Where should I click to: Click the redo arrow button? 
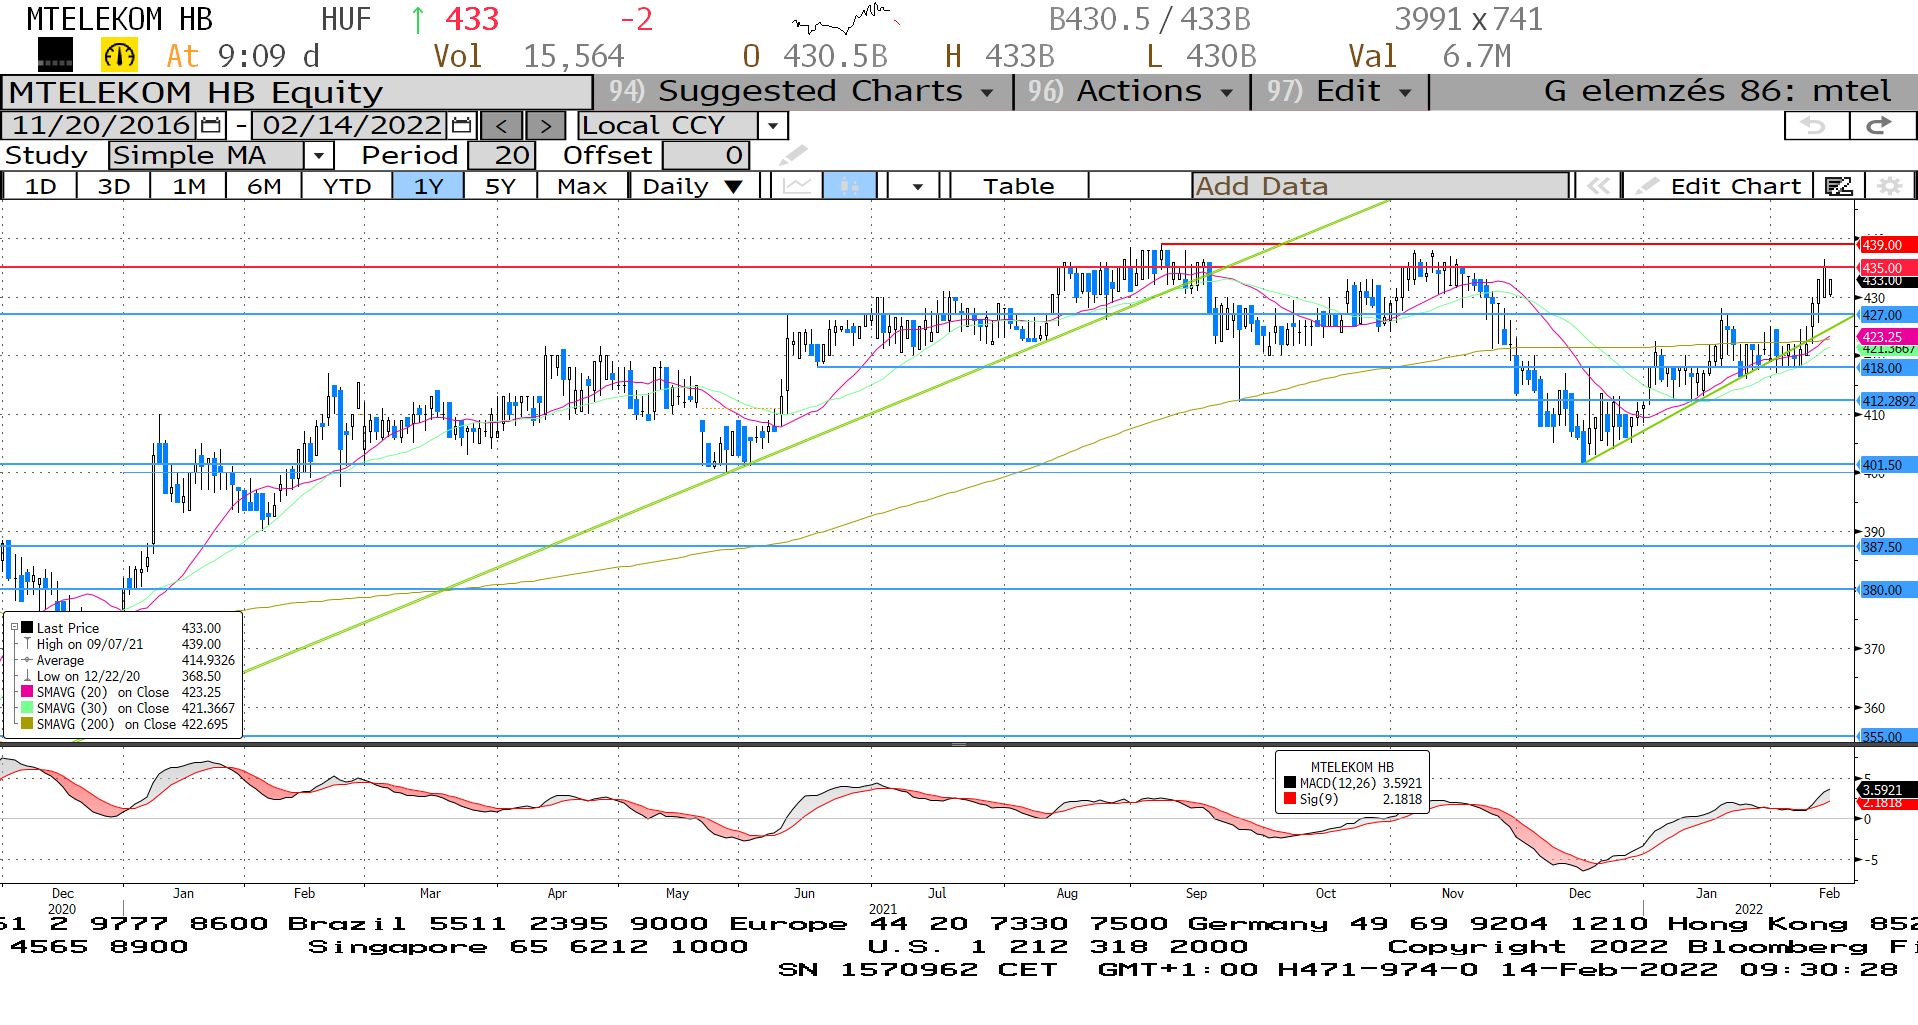tap(1881, 125)
